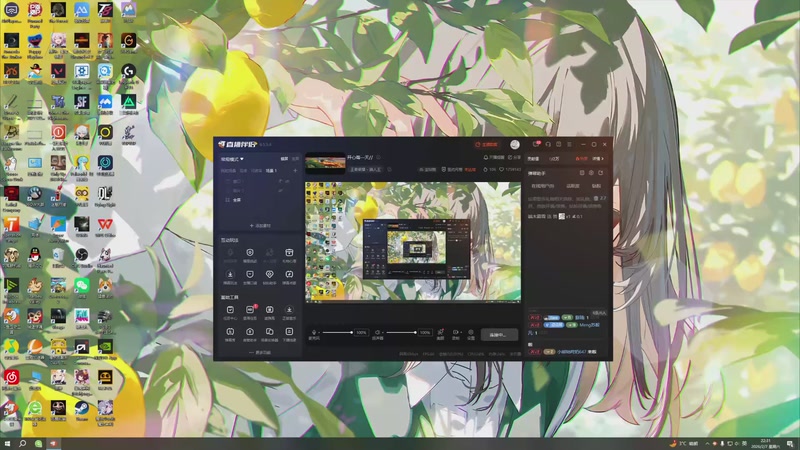Select the full-screen source row

pyautogui.click(x=260, y=200)
